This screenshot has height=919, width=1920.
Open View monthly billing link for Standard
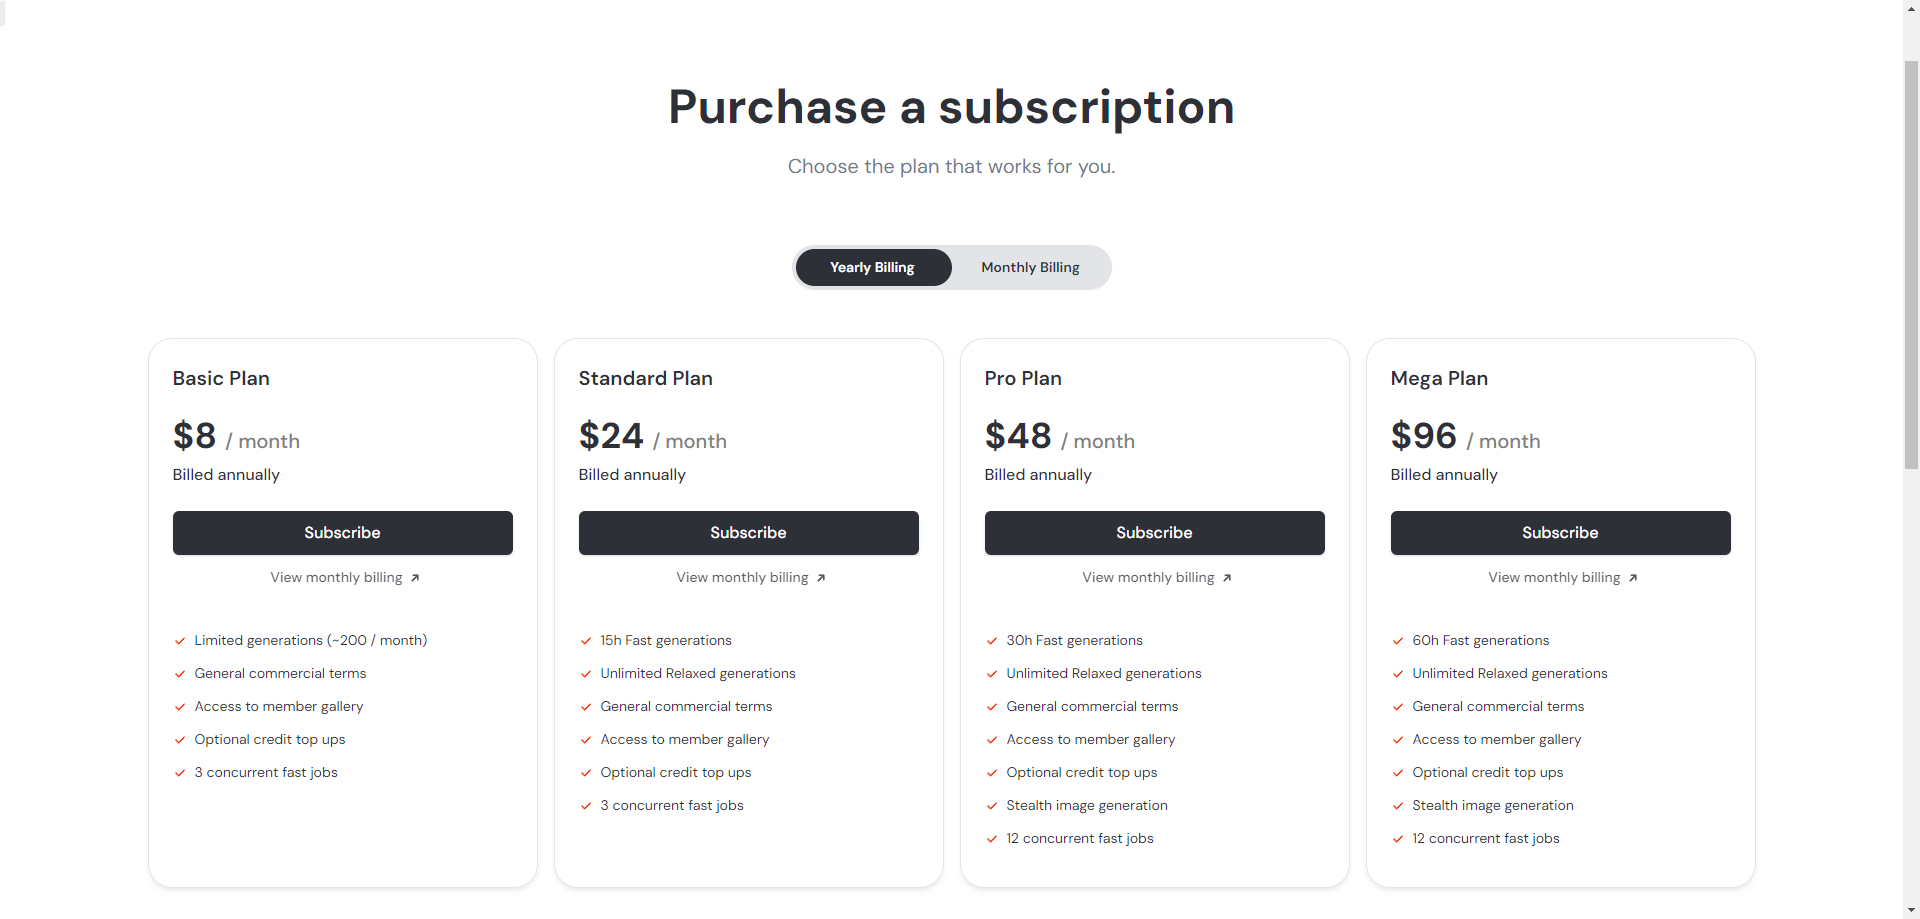742,578
